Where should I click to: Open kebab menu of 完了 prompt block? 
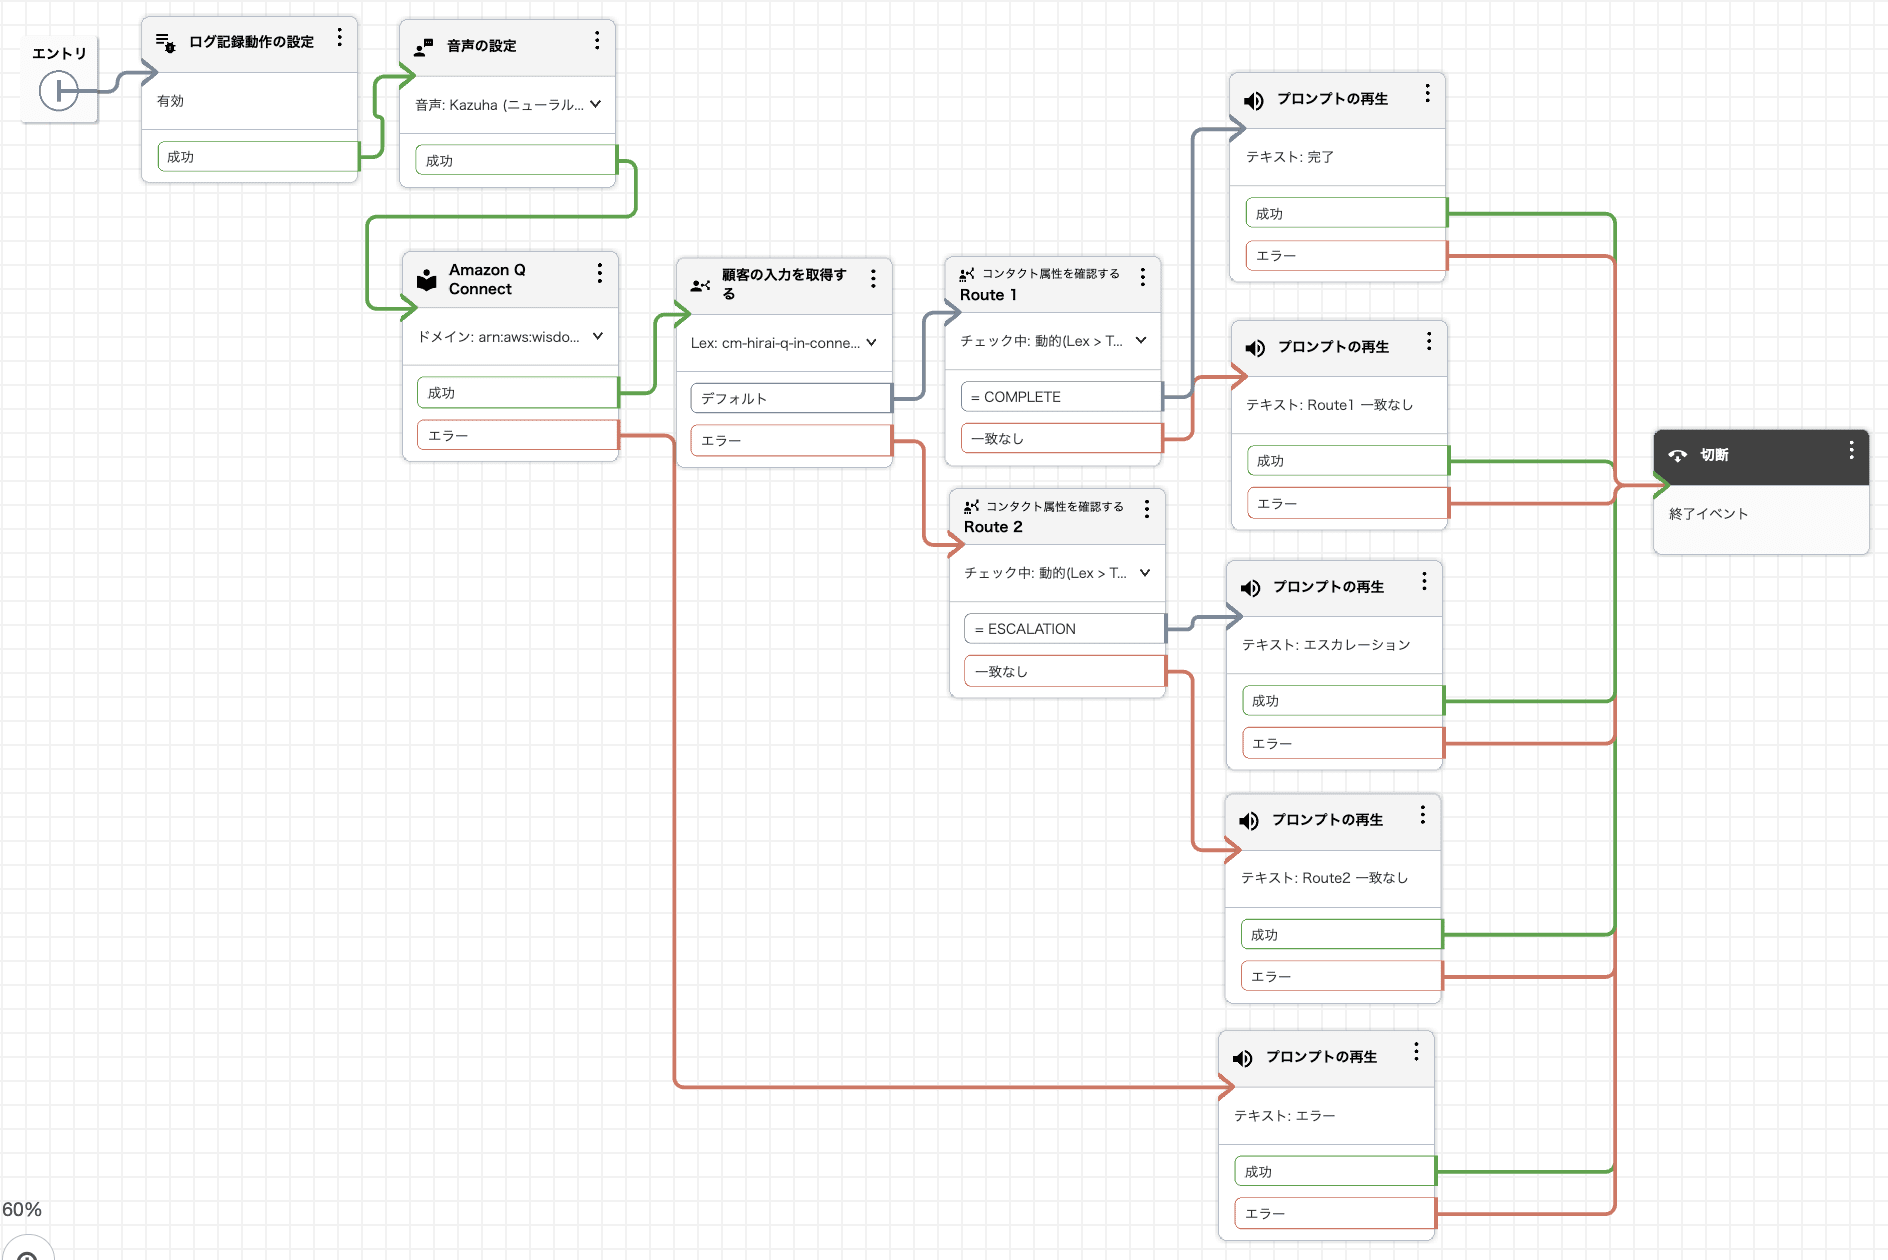point(1427,93)
